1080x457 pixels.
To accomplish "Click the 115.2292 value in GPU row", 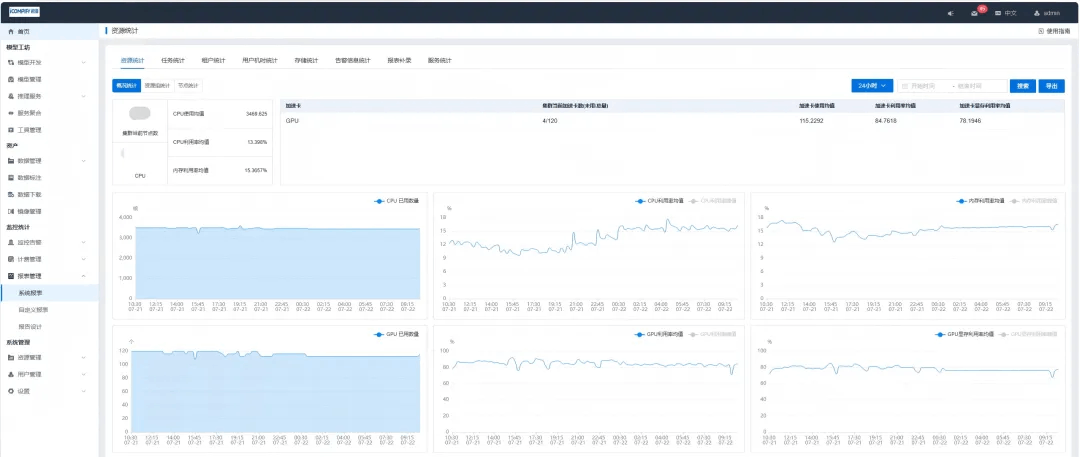I will coord(811,121).
